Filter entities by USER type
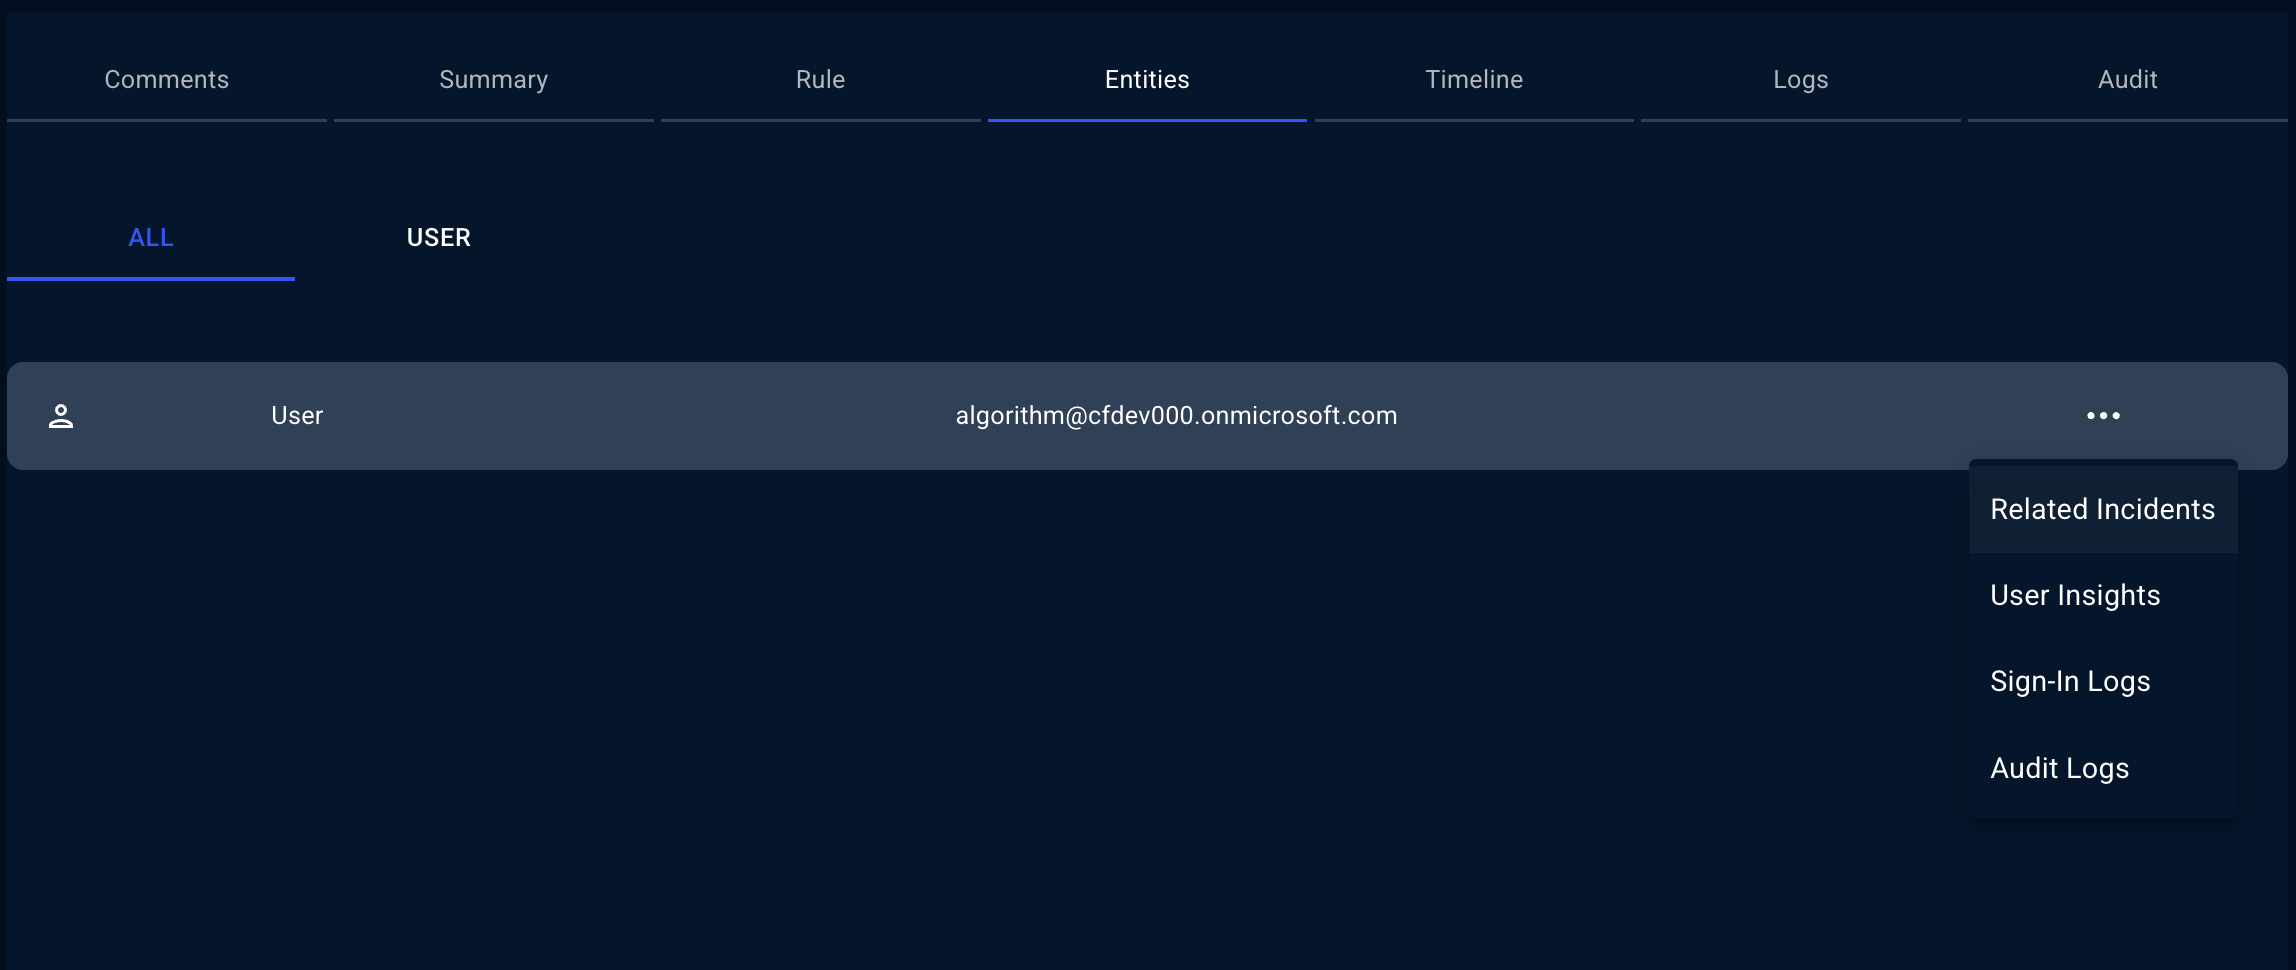The image size is (2296, 970). point(438,238)
